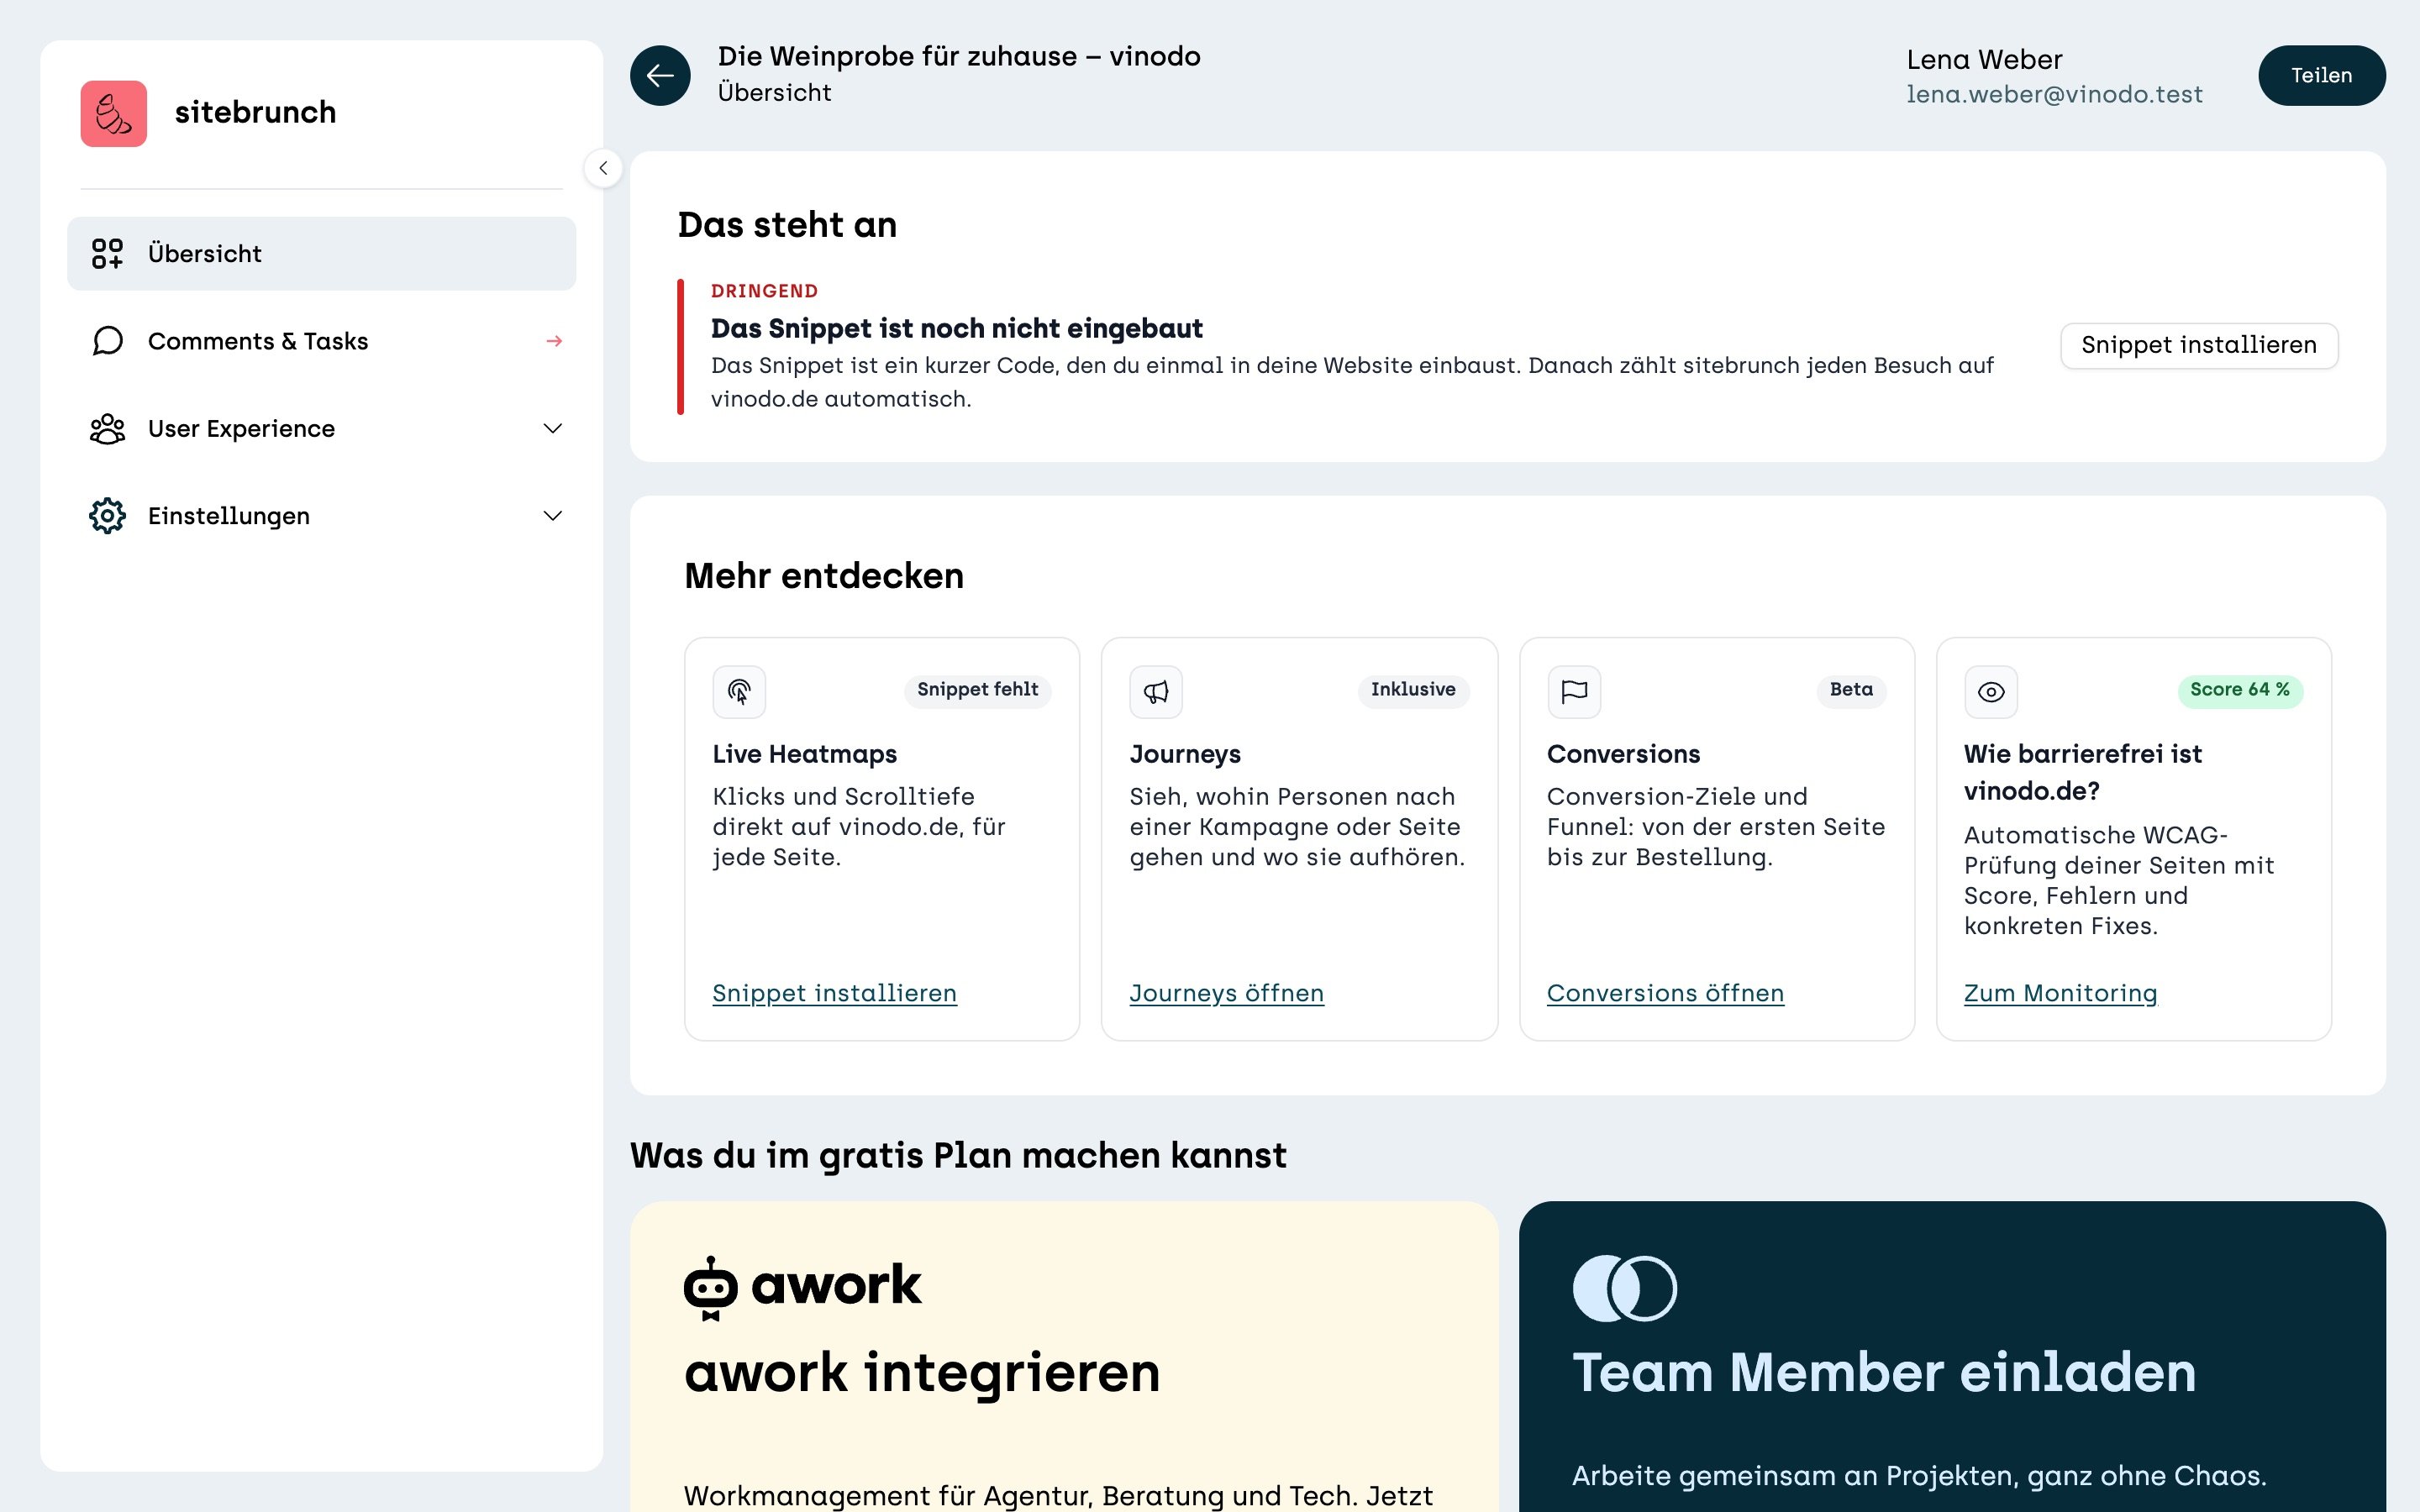Click the Lena Weber user name
This screenshot has height=1512, width=2420.
pos(1984,60)
